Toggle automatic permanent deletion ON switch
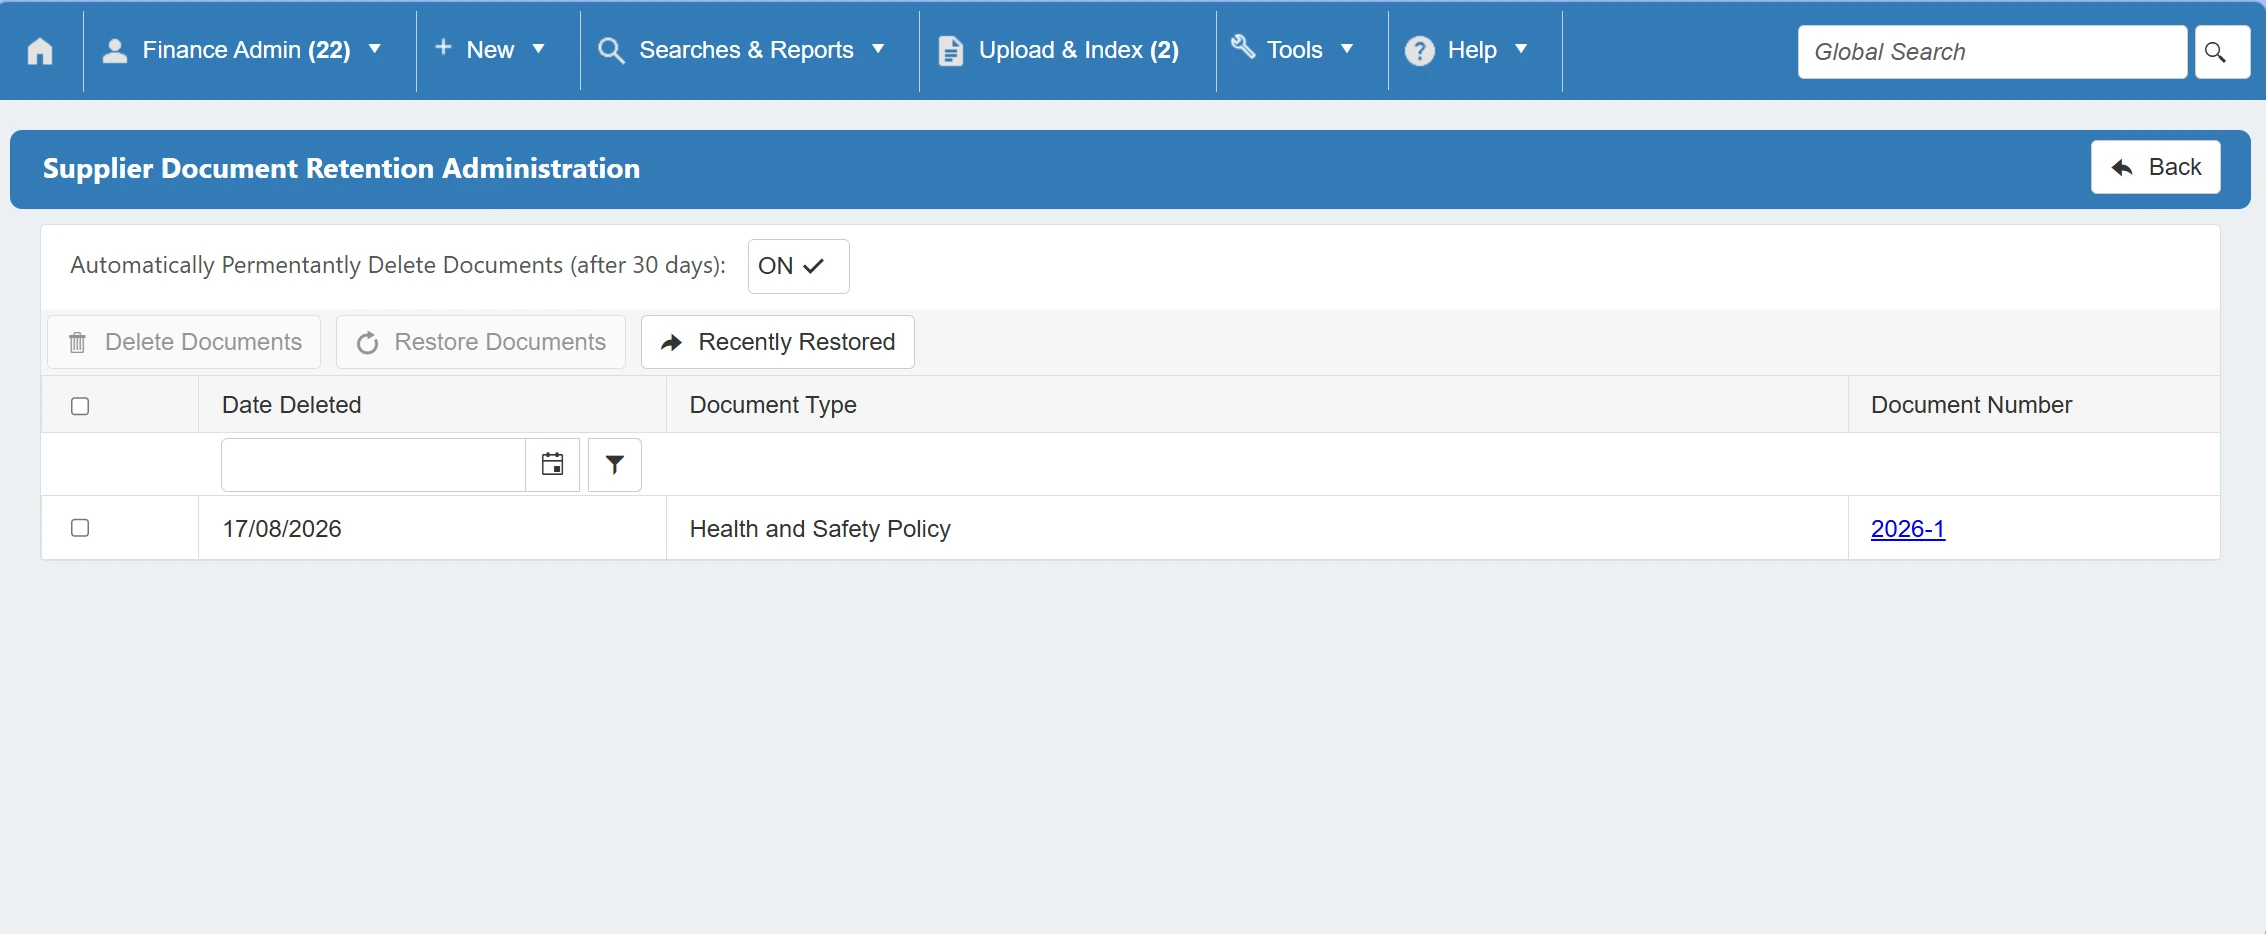The width and height of the screenshot is (2266, 934). tap(798, 266)
